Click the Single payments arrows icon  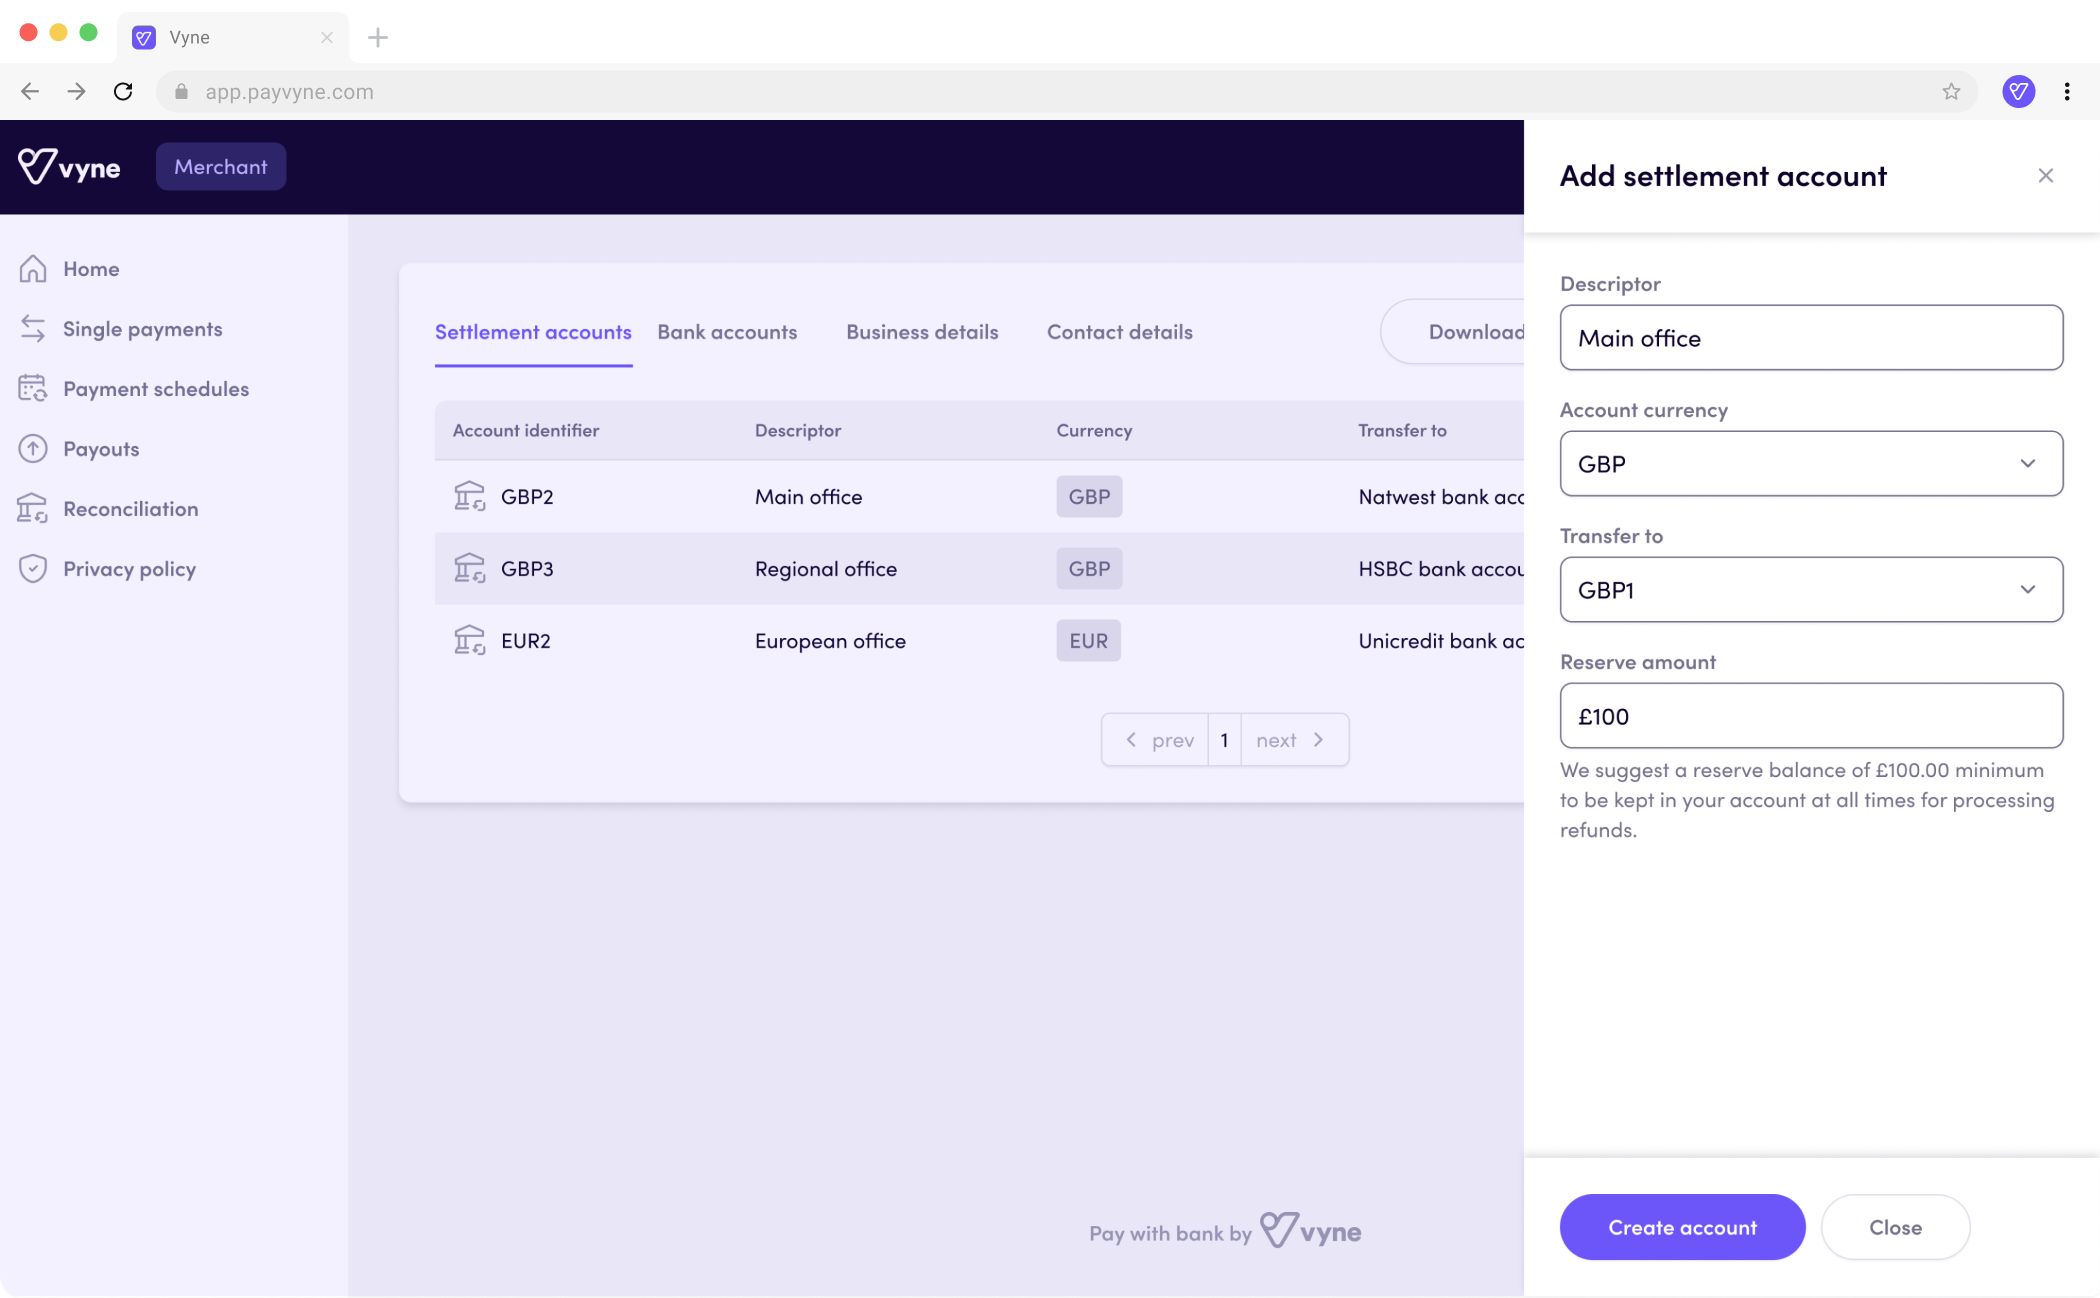coord(33,329)
